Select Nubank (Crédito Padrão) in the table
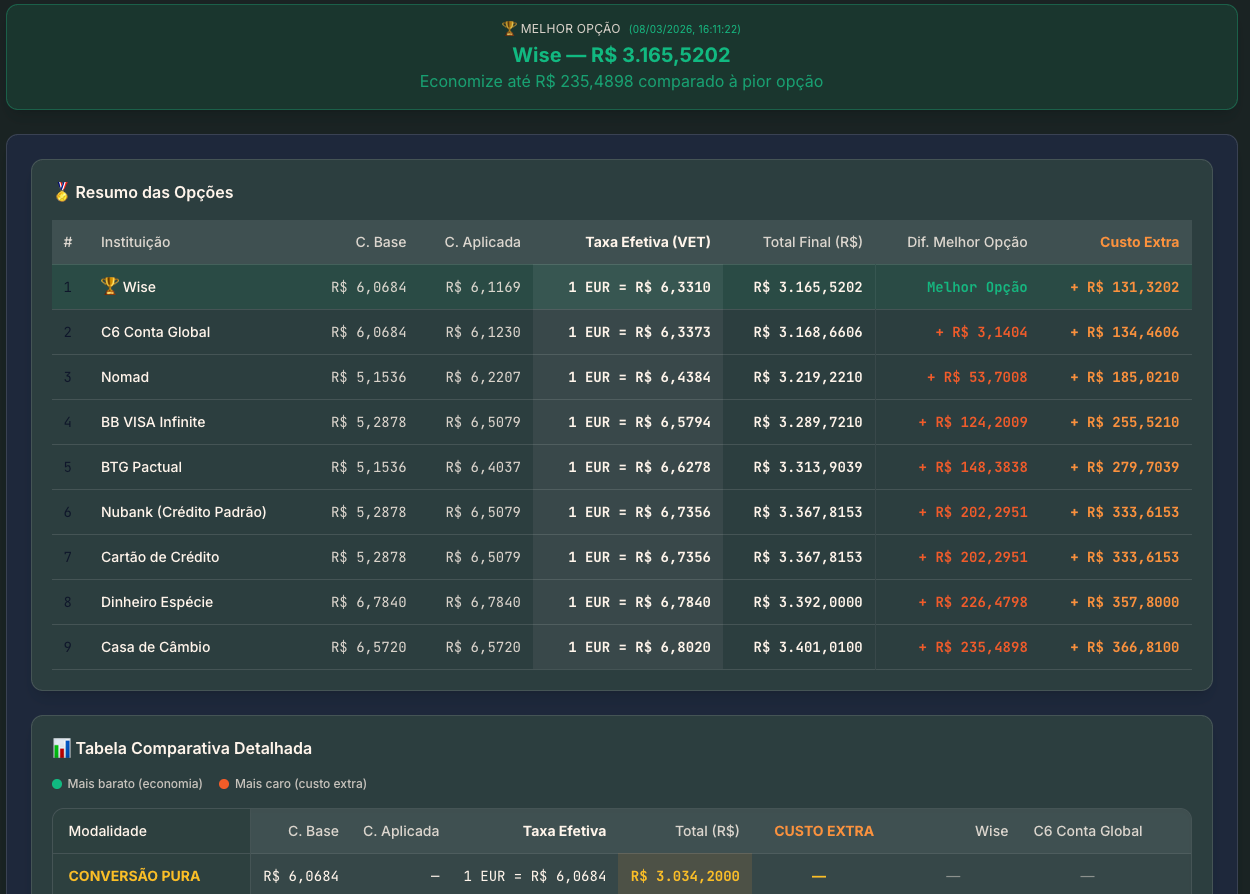 [183, 512]
